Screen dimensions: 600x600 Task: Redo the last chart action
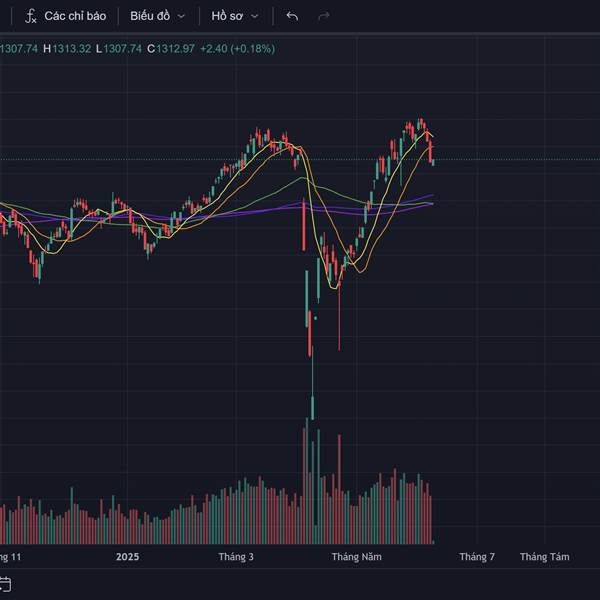point(324,16)
